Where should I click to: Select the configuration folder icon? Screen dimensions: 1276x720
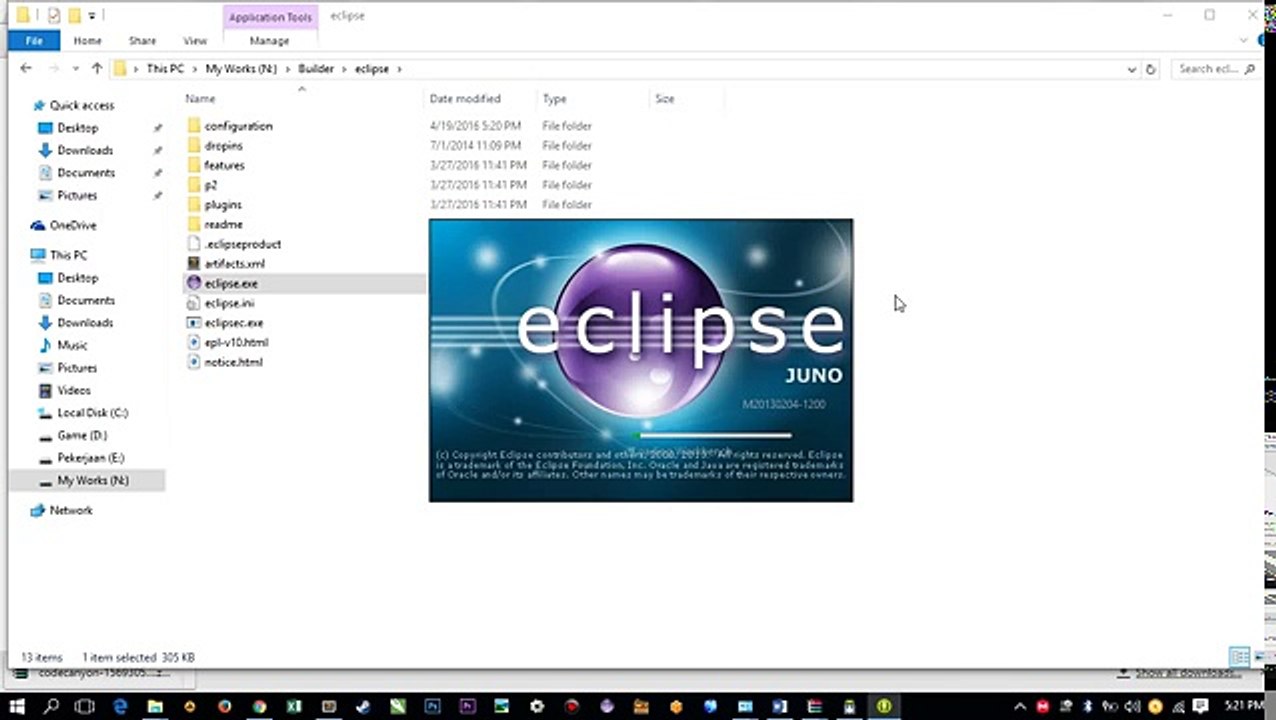click(x=194, y=126)
